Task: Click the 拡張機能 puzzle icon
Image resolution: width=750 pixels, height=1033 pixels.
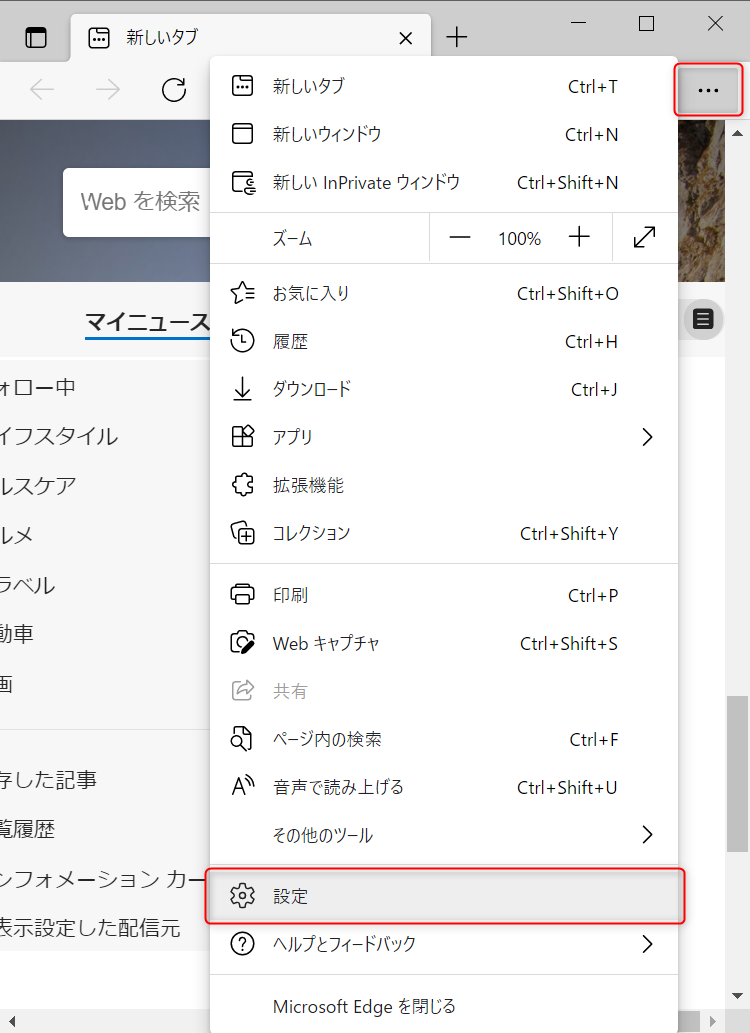Action: (242, 485)
